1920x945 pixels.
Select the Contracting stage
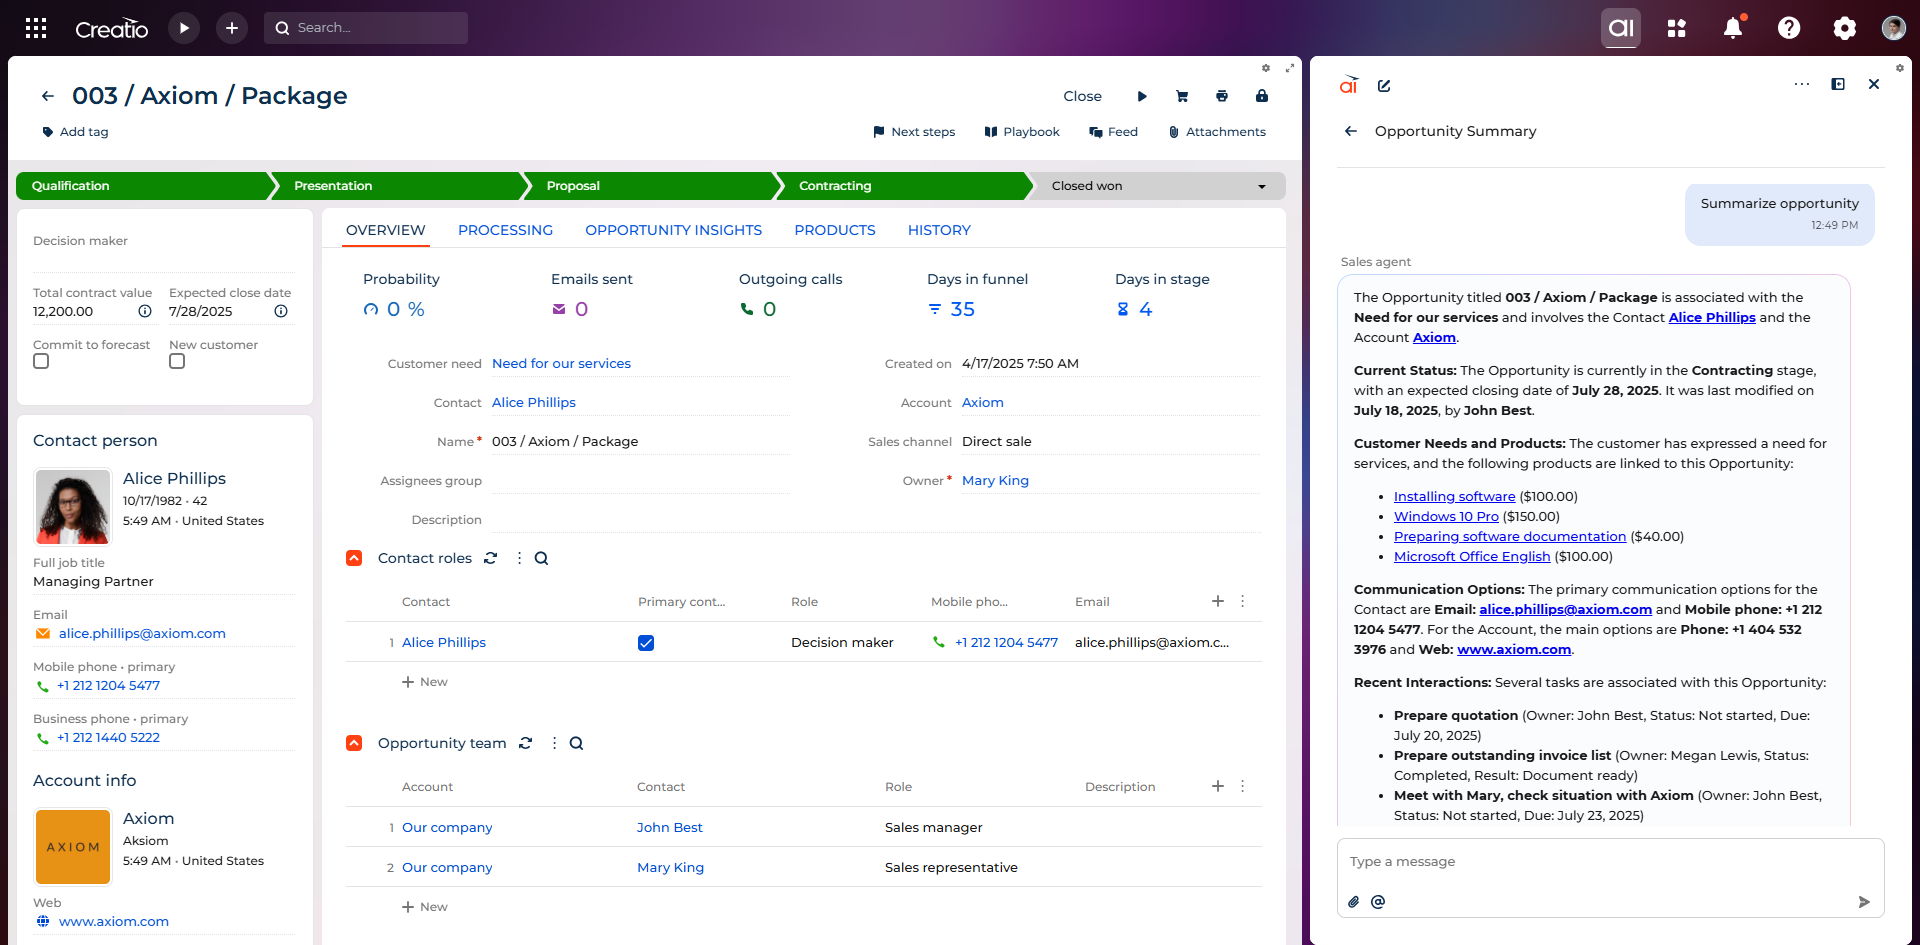pos(904,186)
